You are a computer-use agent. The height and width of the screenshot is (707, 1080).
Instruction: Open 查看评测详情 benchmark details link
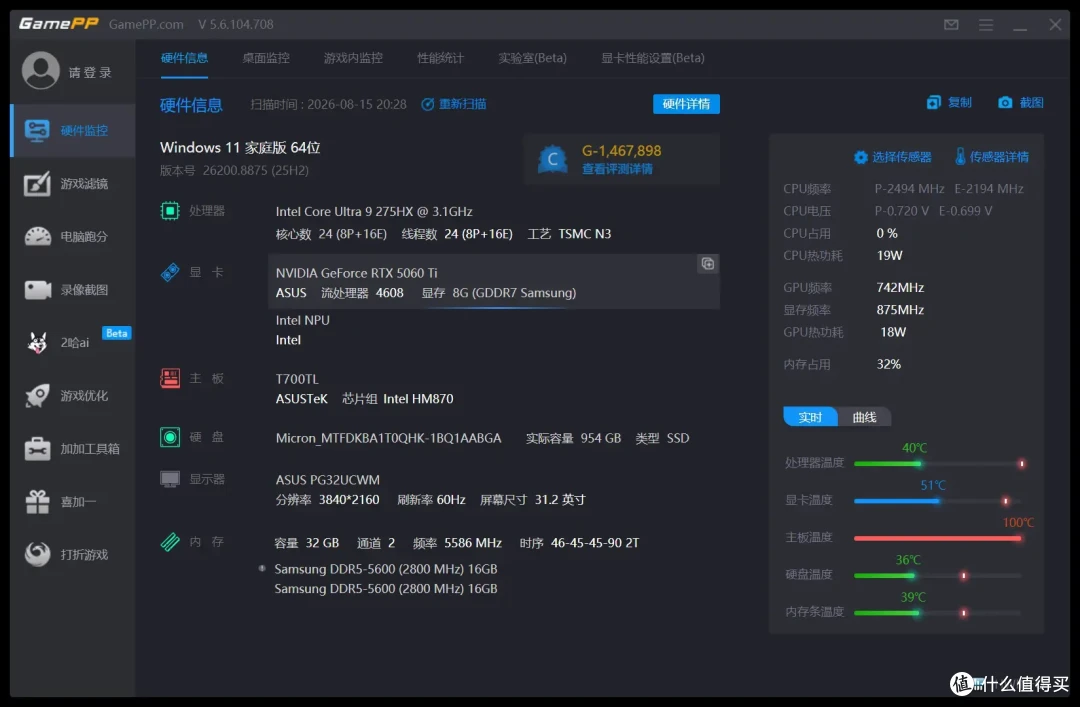tap(617, 169)
